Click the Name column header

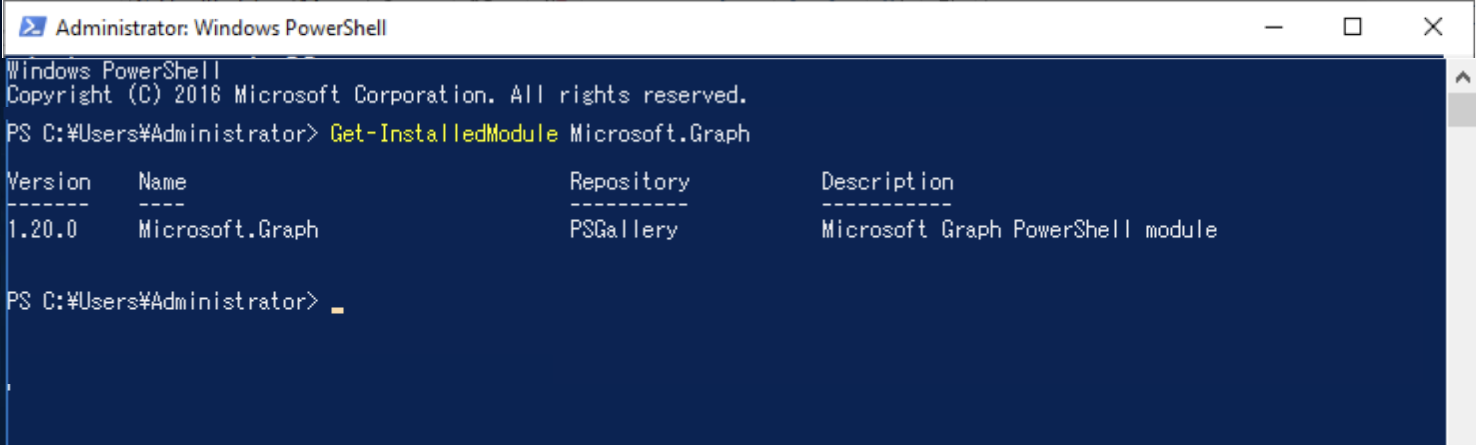coord(163,182)
